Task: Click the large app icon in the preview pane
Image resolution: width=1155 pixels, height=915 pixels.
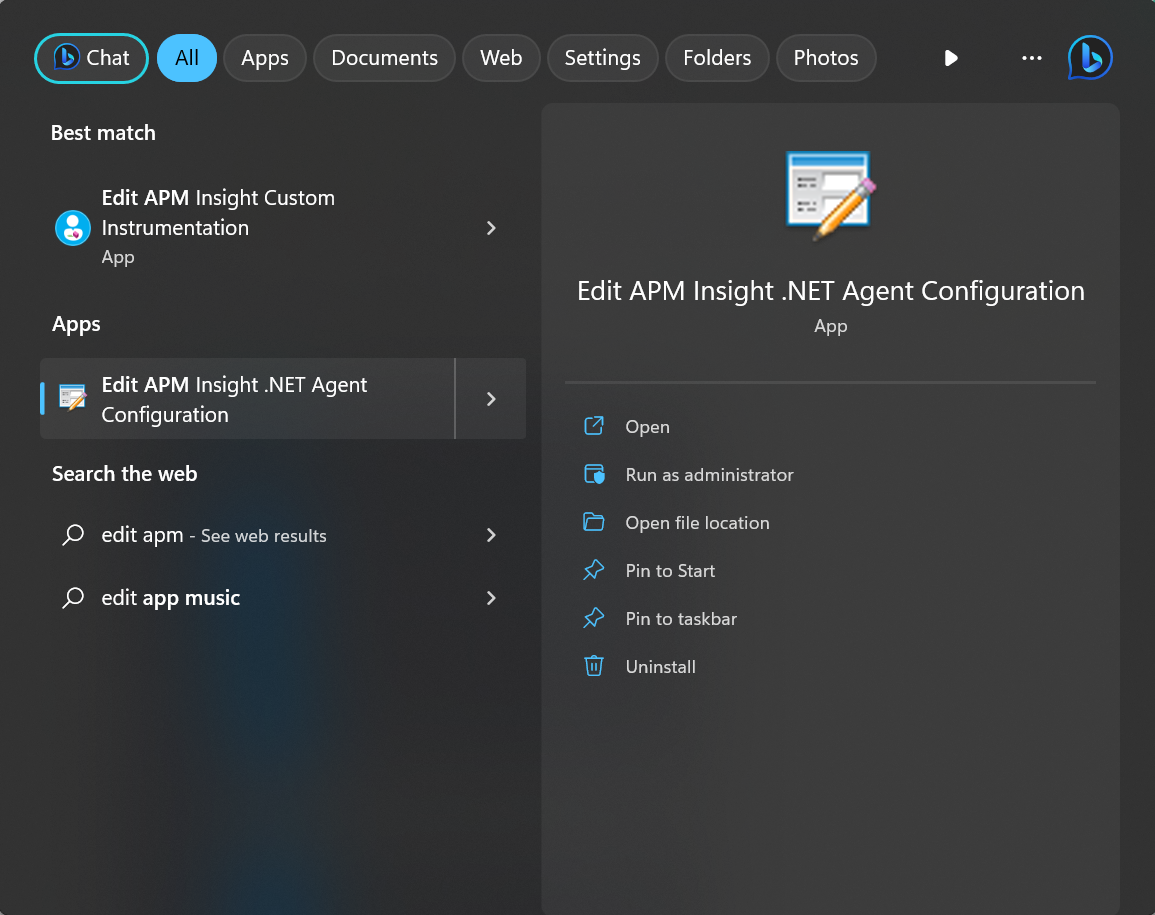Action: point(829,193)
